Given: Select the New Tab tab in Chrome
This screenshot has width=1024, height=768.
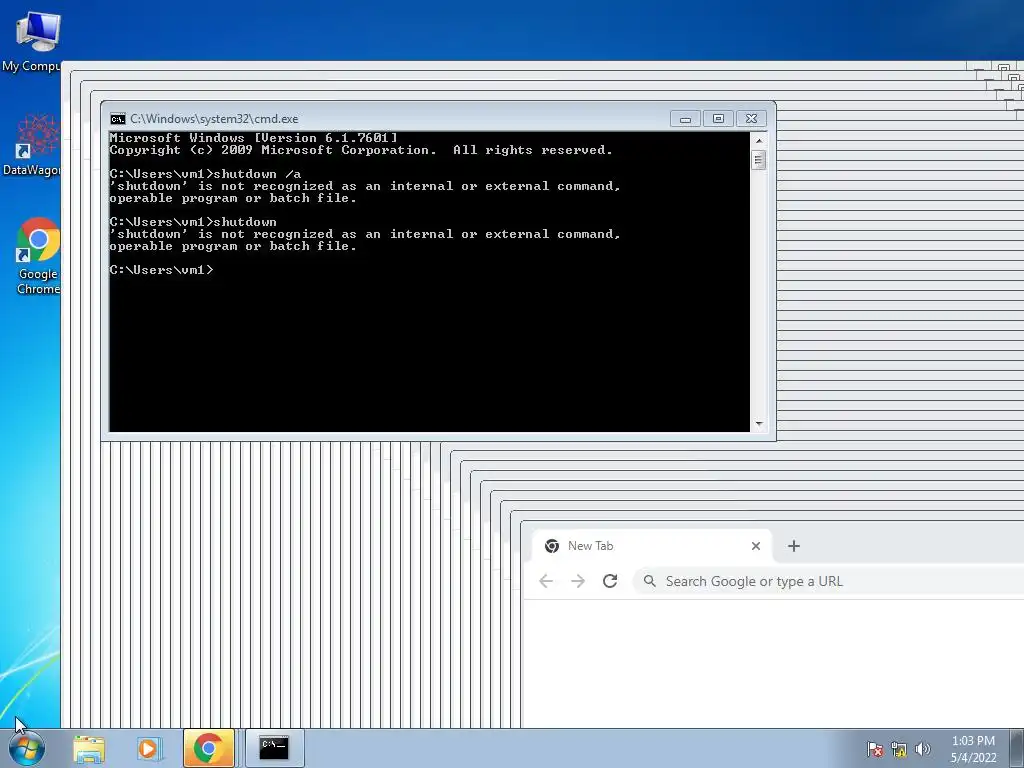Looking at the screenshot, I should (x=652, y=546).
